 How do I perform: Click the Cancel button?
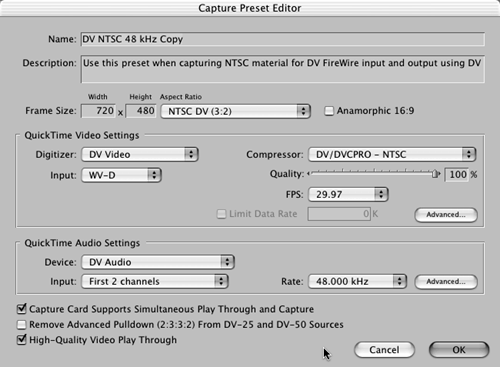(x=384, y=350)
